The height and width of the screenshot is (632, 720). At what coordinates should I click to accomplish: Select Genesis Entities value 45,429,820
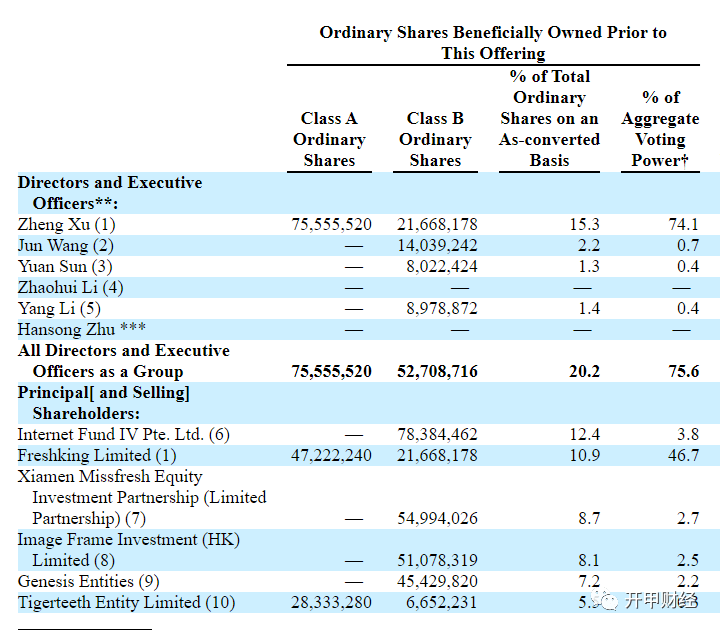click(437, 581)
